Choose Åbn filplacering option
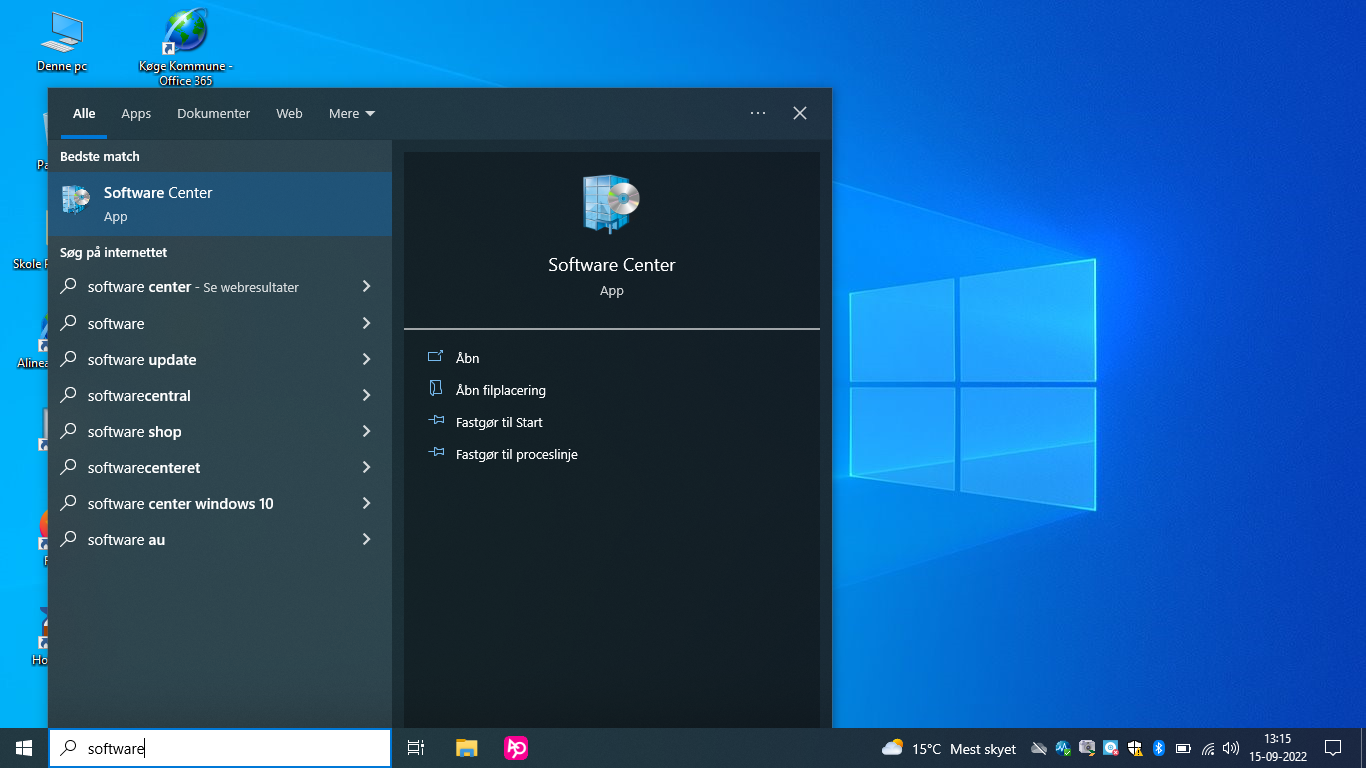The width and height of the screenshot is (1366, 768). [500, 390]
